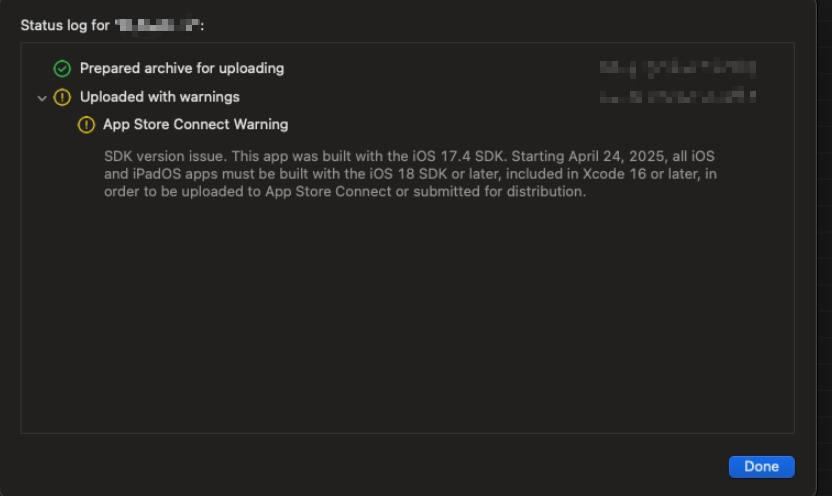
Task: Click the green checkmark success icon
Action: click(x=62, y=68)
